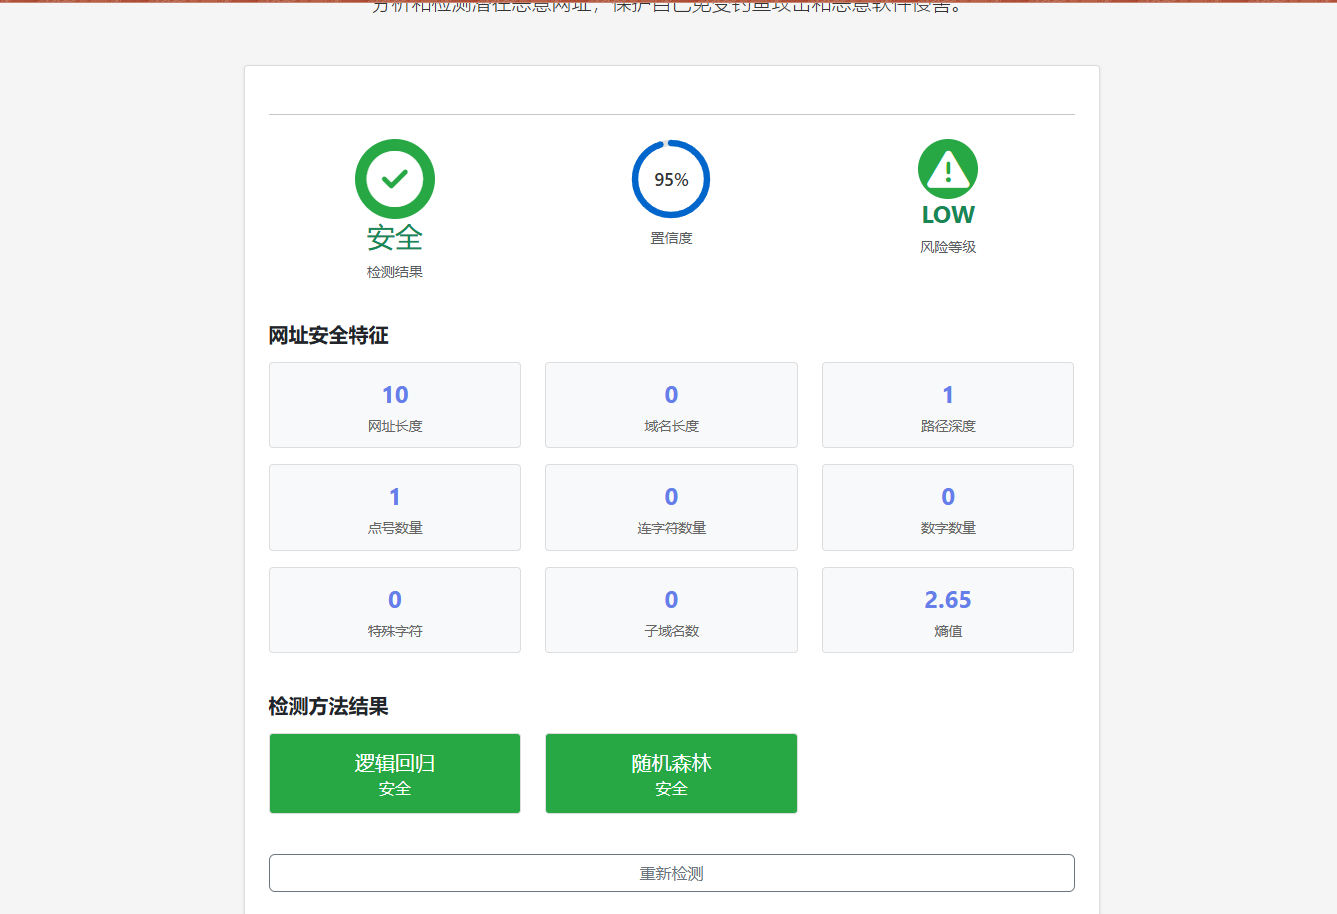Select the 子域名数 feature card
Viewport: 1337px width, 914px height.
(671, 610)
